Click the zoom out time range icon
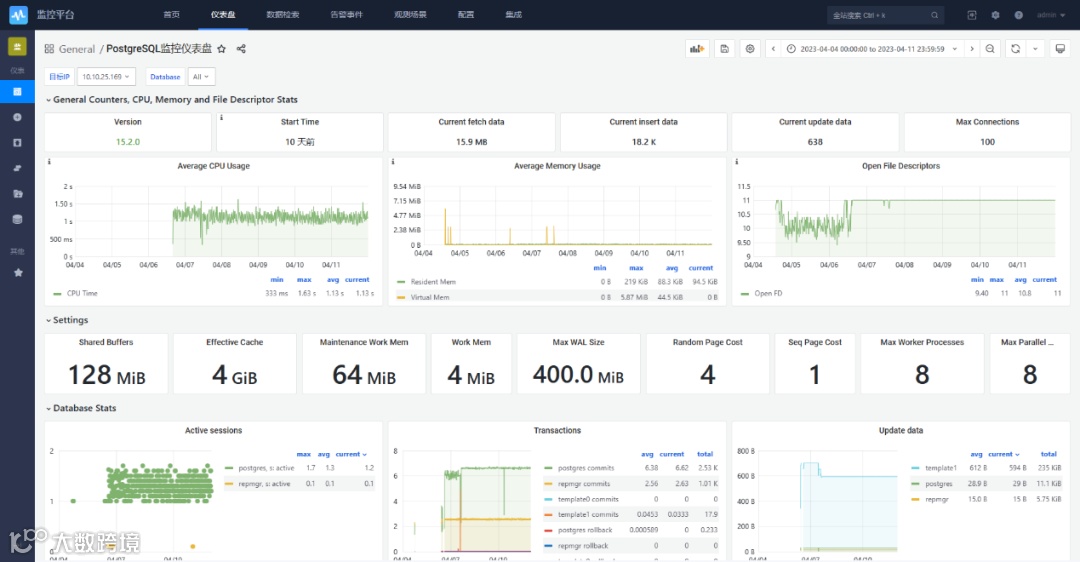The width and height of the screenshot is (1080, 562). tap(990, 49)
